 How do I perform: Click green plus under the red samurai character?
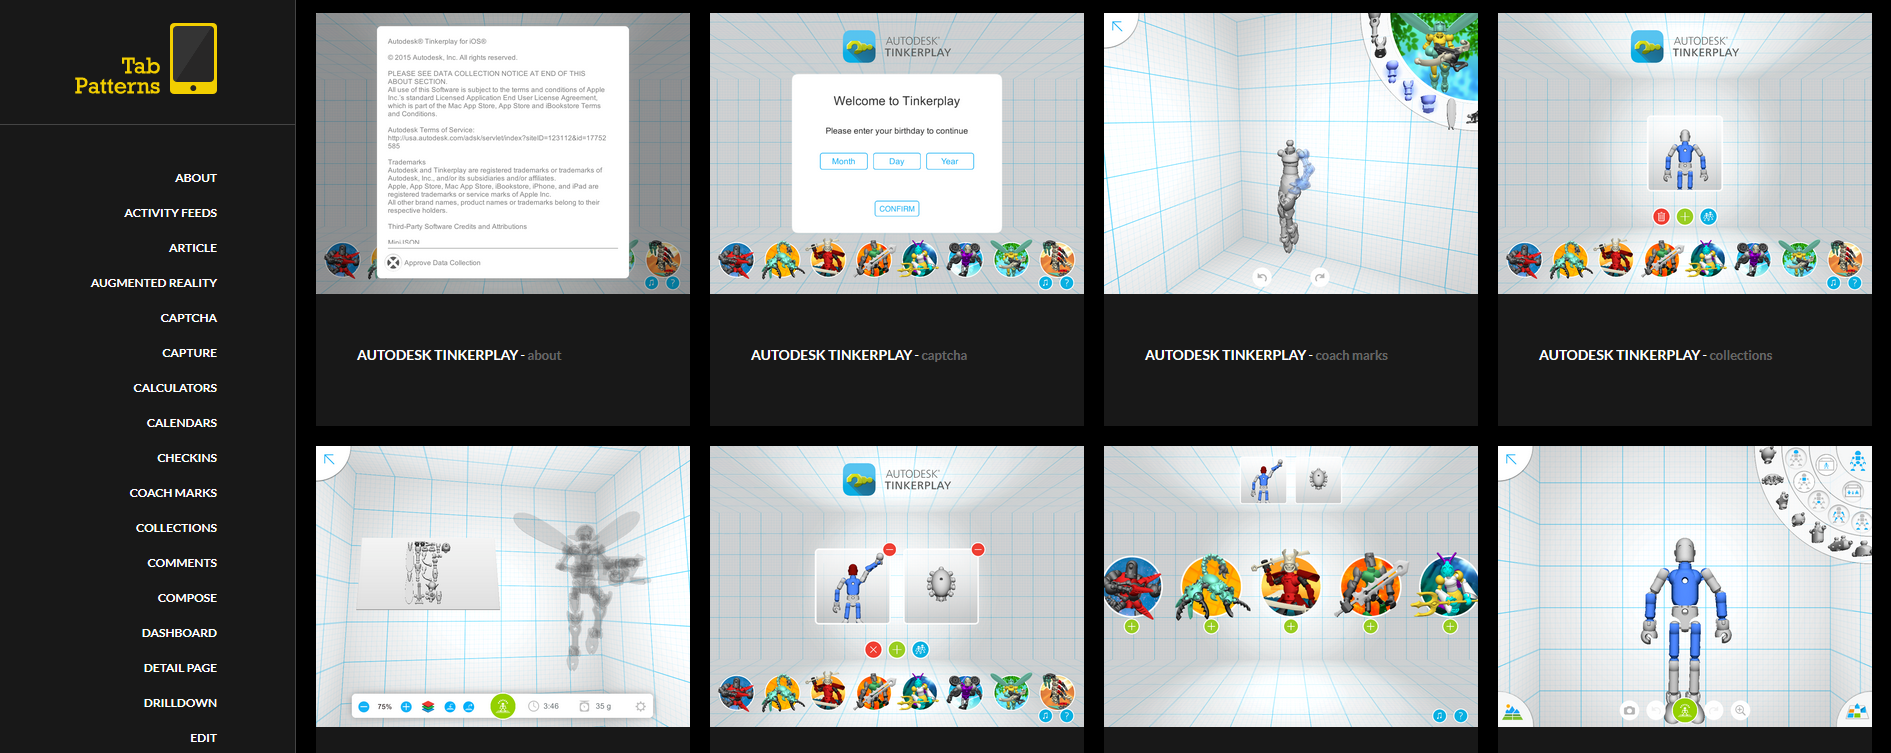1291,626
